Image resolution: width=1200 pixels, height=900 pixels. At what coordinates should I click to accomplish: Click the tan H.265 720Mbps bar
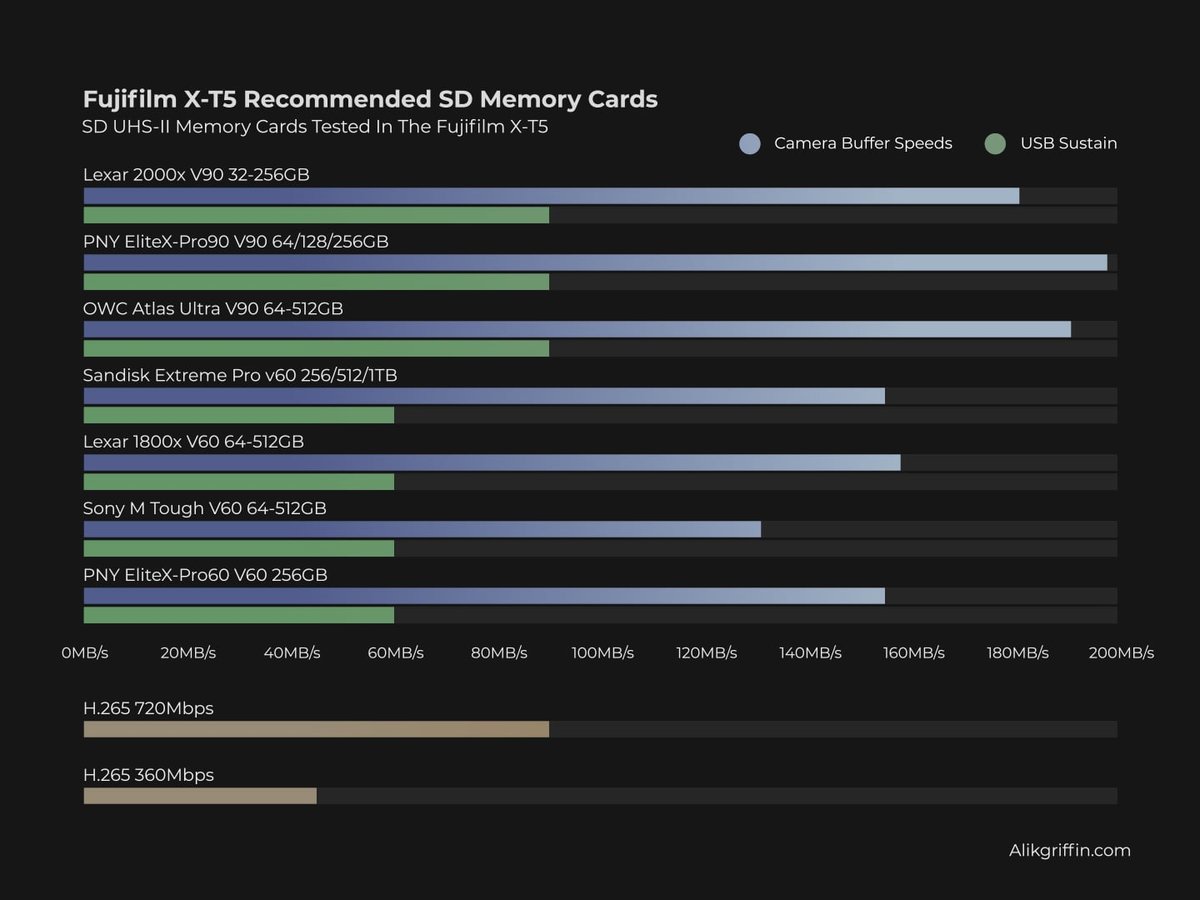[x=315, y=729]
